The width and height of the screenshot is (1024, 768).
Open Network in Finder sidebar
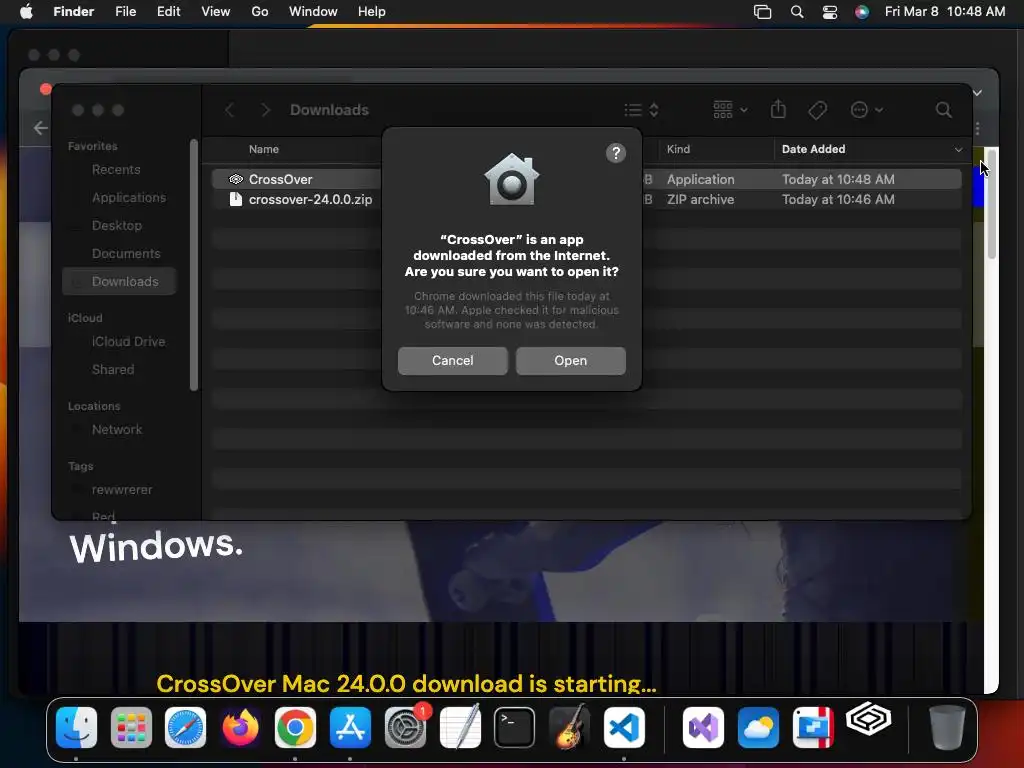(x=116, y=430)
